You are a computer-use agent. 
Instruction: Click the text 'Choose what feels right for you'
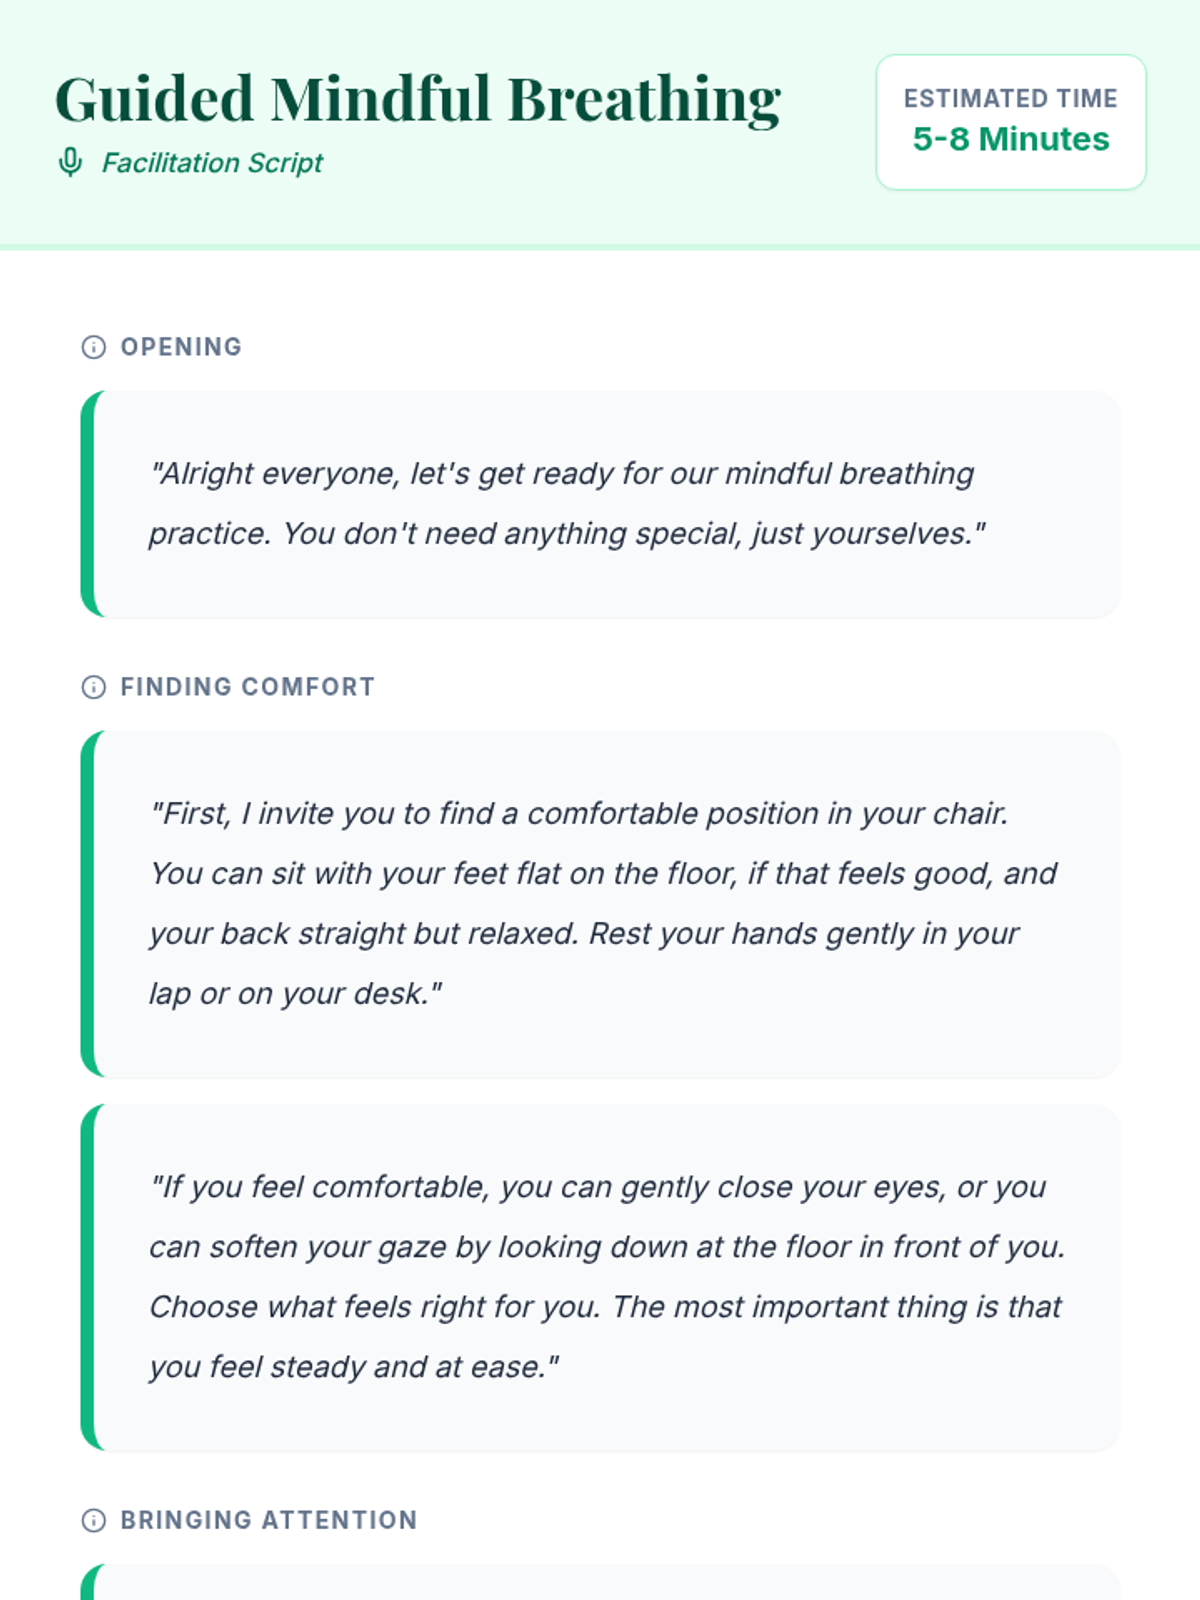[x=376, y=1307]
